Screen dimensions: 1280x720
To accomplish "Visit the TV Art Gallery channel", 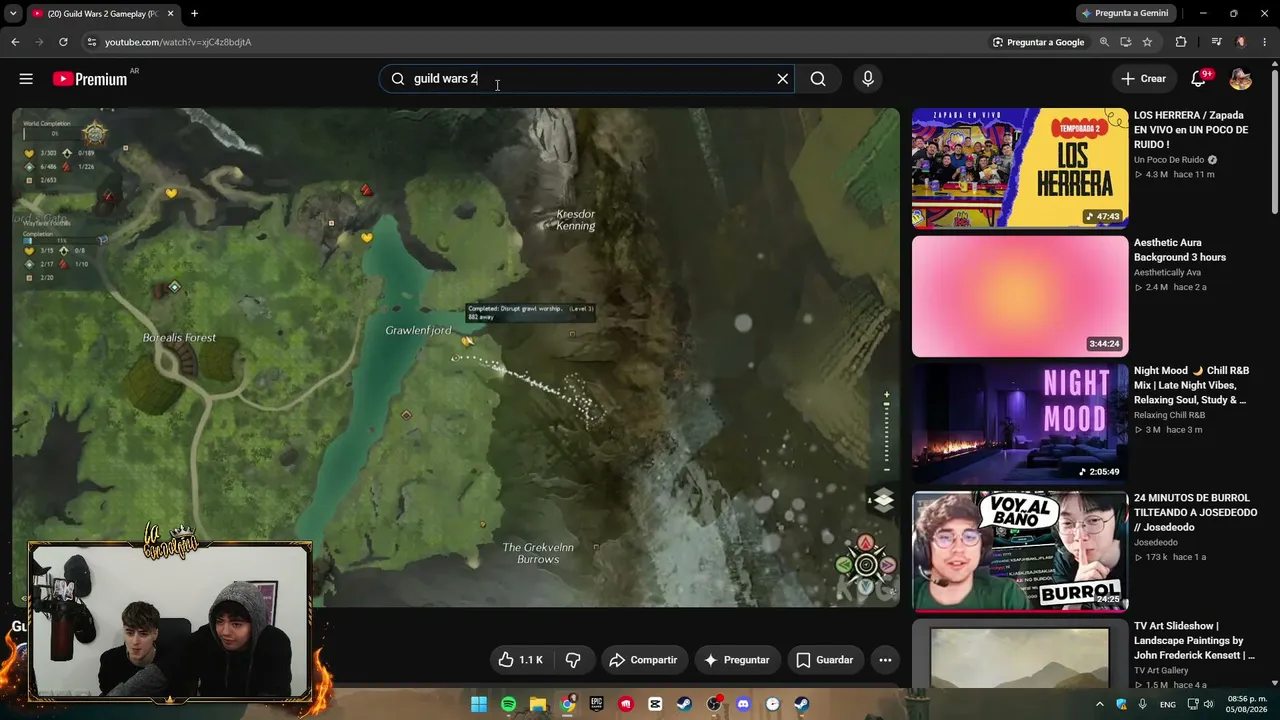I will (x=1161, y=670).
